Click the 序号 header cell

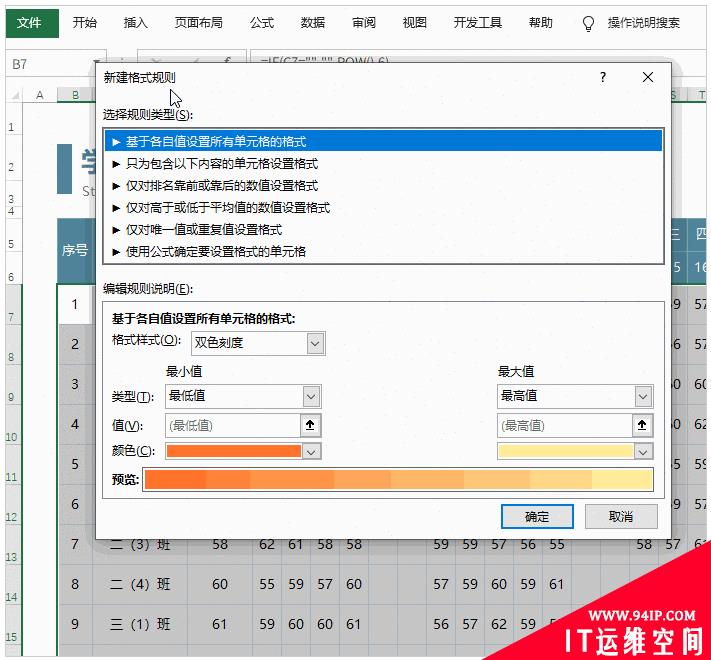coord(75,251)
